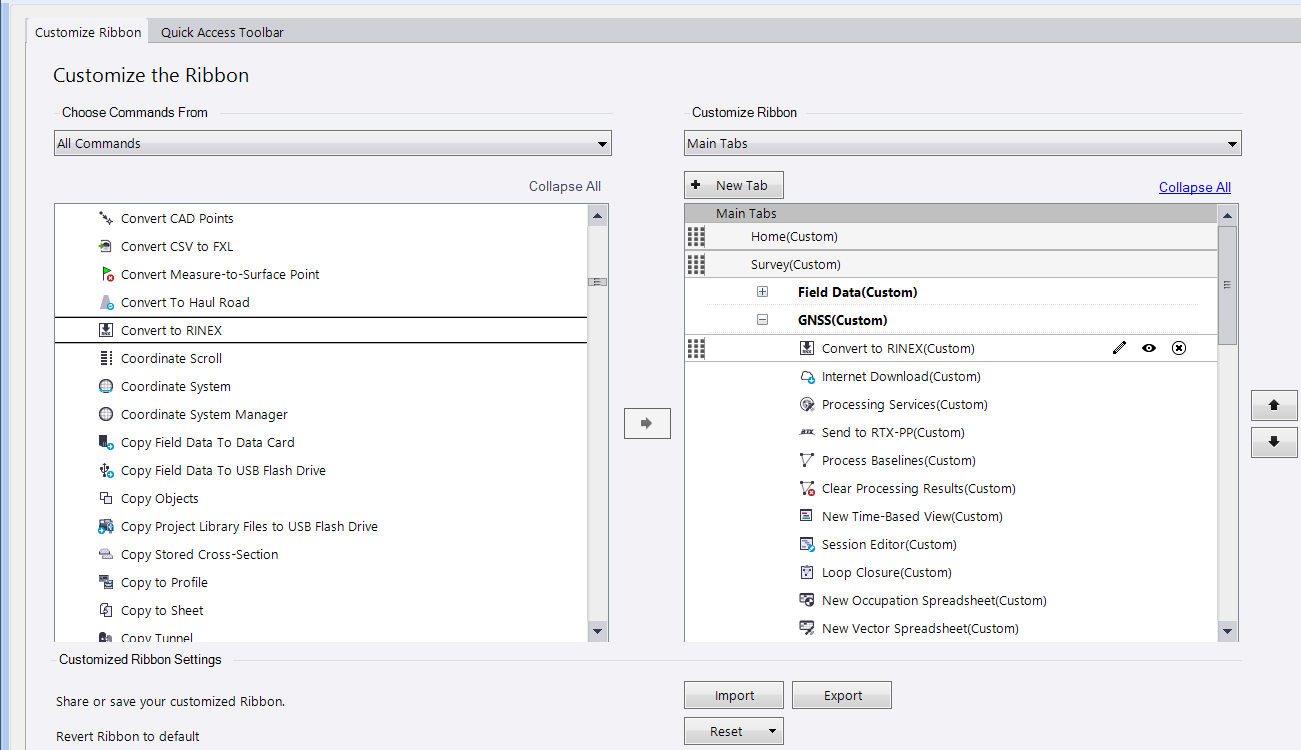
Task: Open the All Commands dropdown
Action: [602, 144]
